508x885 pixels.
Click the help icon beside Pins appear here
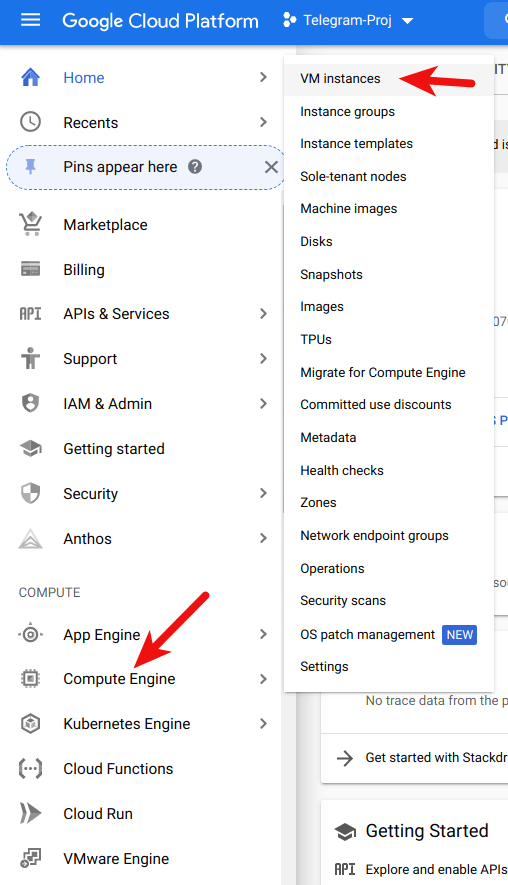point(195,167)
